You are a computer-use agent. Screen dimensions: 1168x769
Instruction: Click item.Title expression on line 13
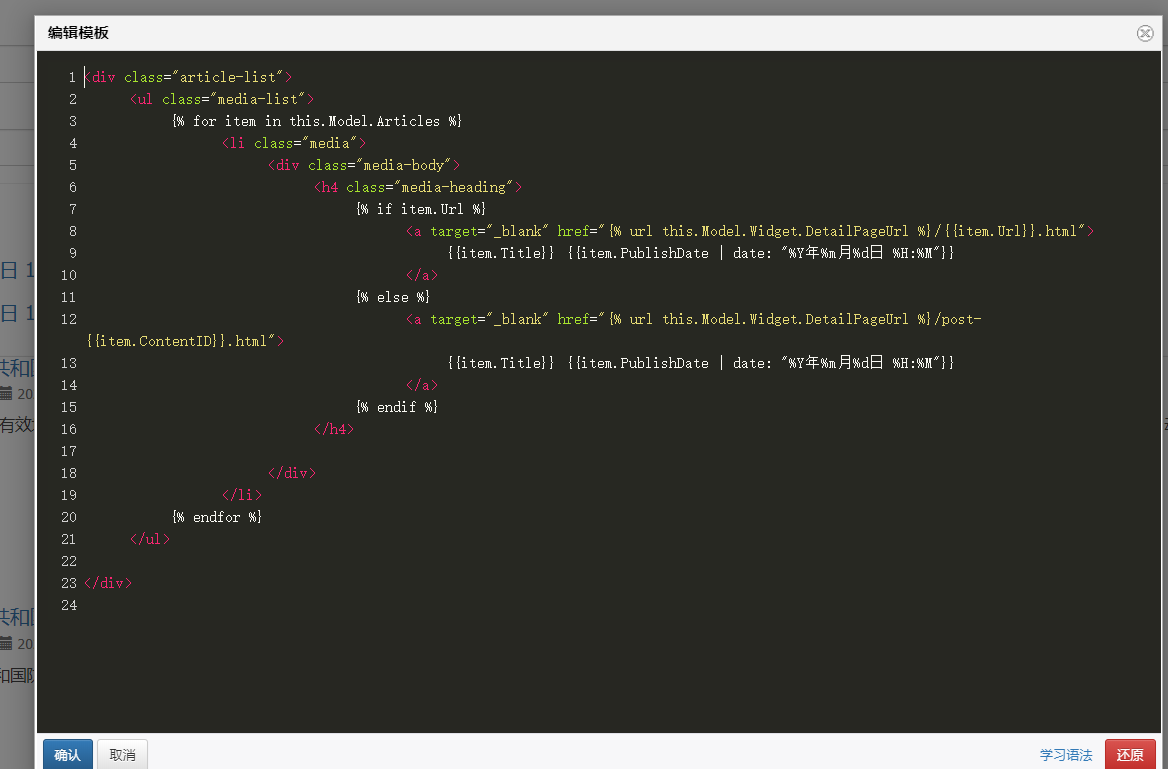(x=501, y=363)
